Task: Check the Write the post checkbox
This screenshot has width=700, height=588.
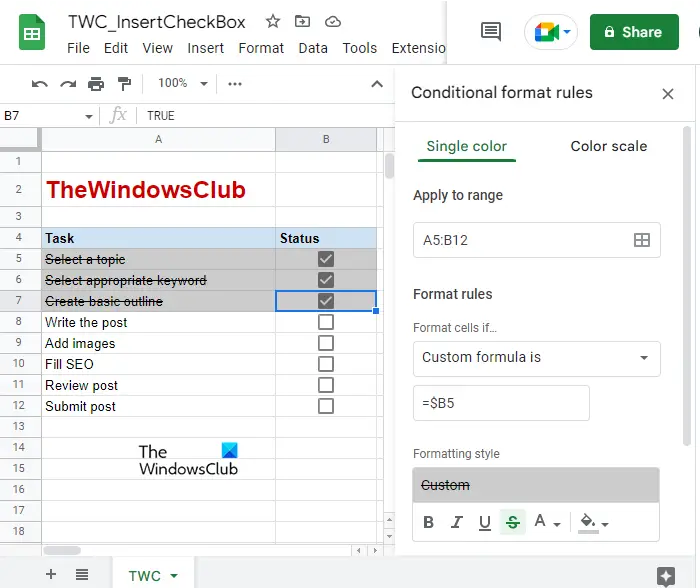Action: (326, 322)
